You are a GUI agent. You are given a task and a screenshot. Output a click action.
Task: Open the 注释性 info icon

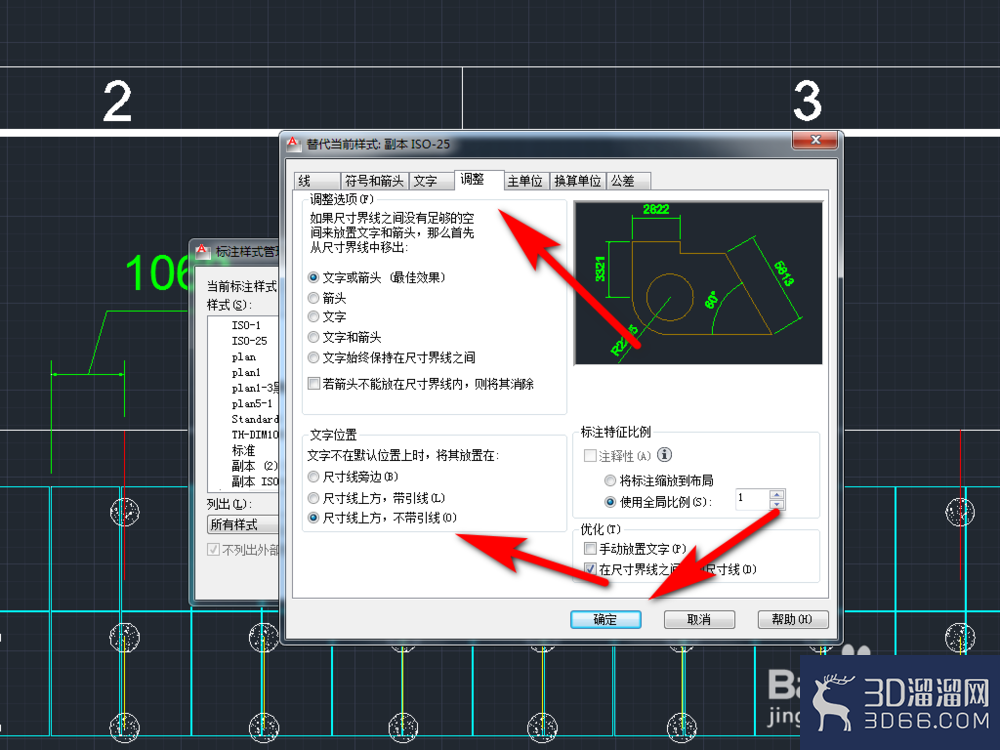click(665, 455)
